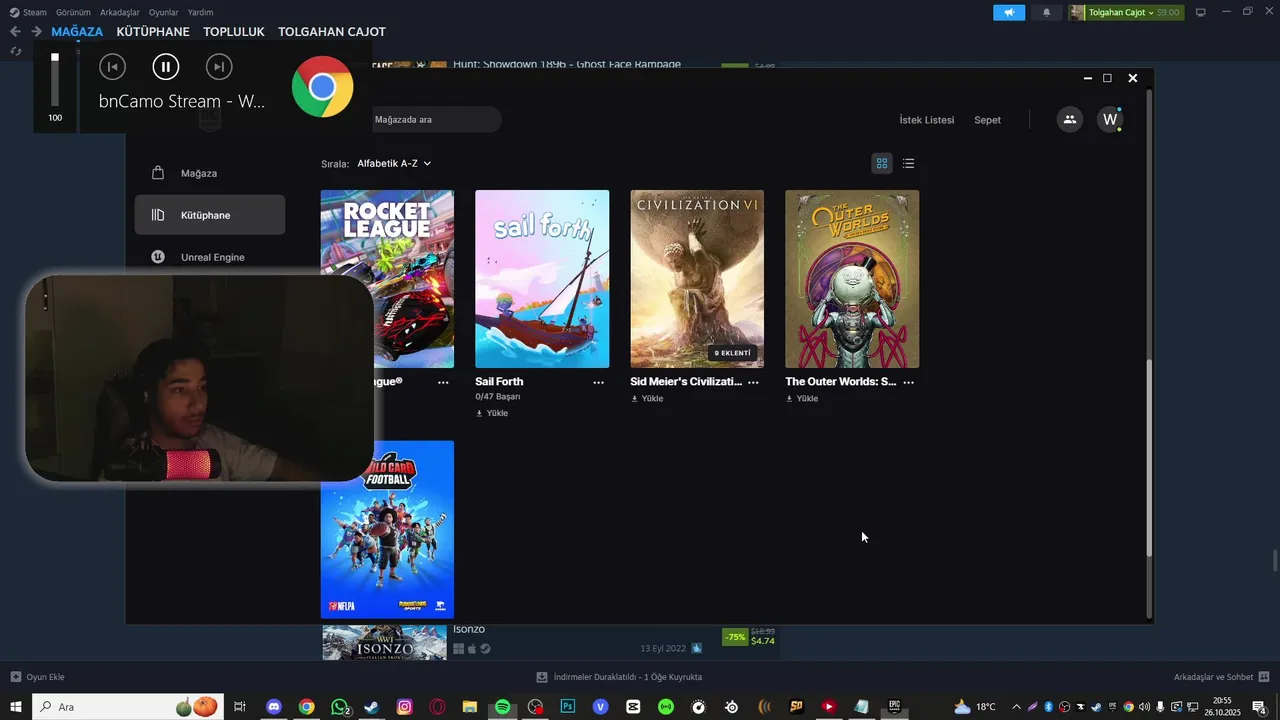Click the Steam announcements megaphone button
Image resolution: width=1280 pixels, height=720 pixels.
(x=1009, y=12)
